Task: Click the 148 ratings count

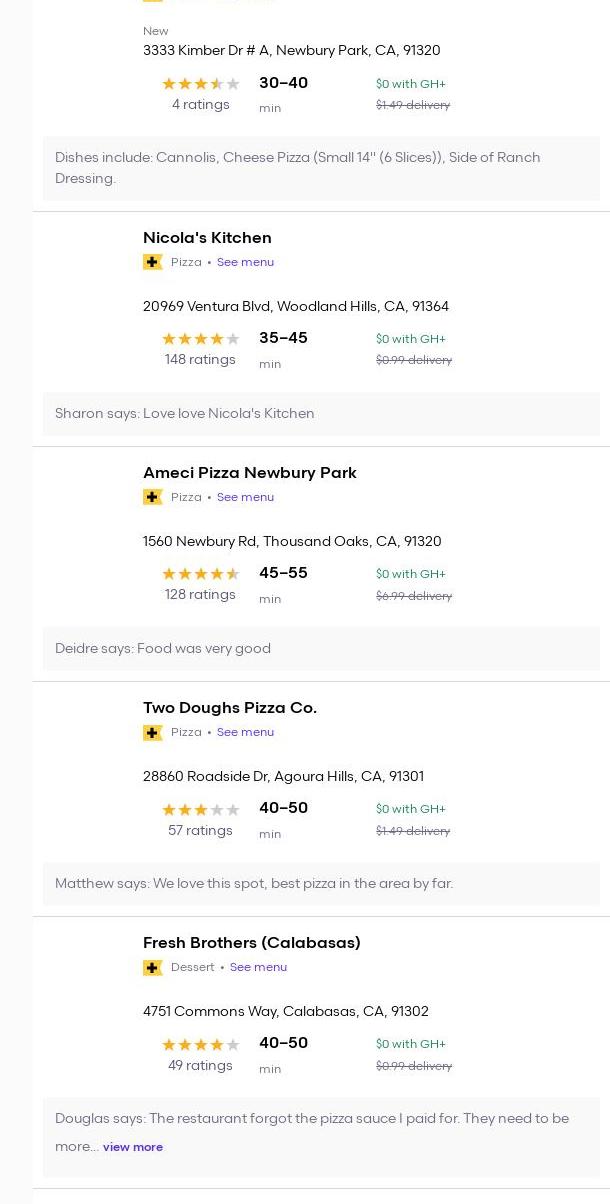Action: (x=200, y=360)
